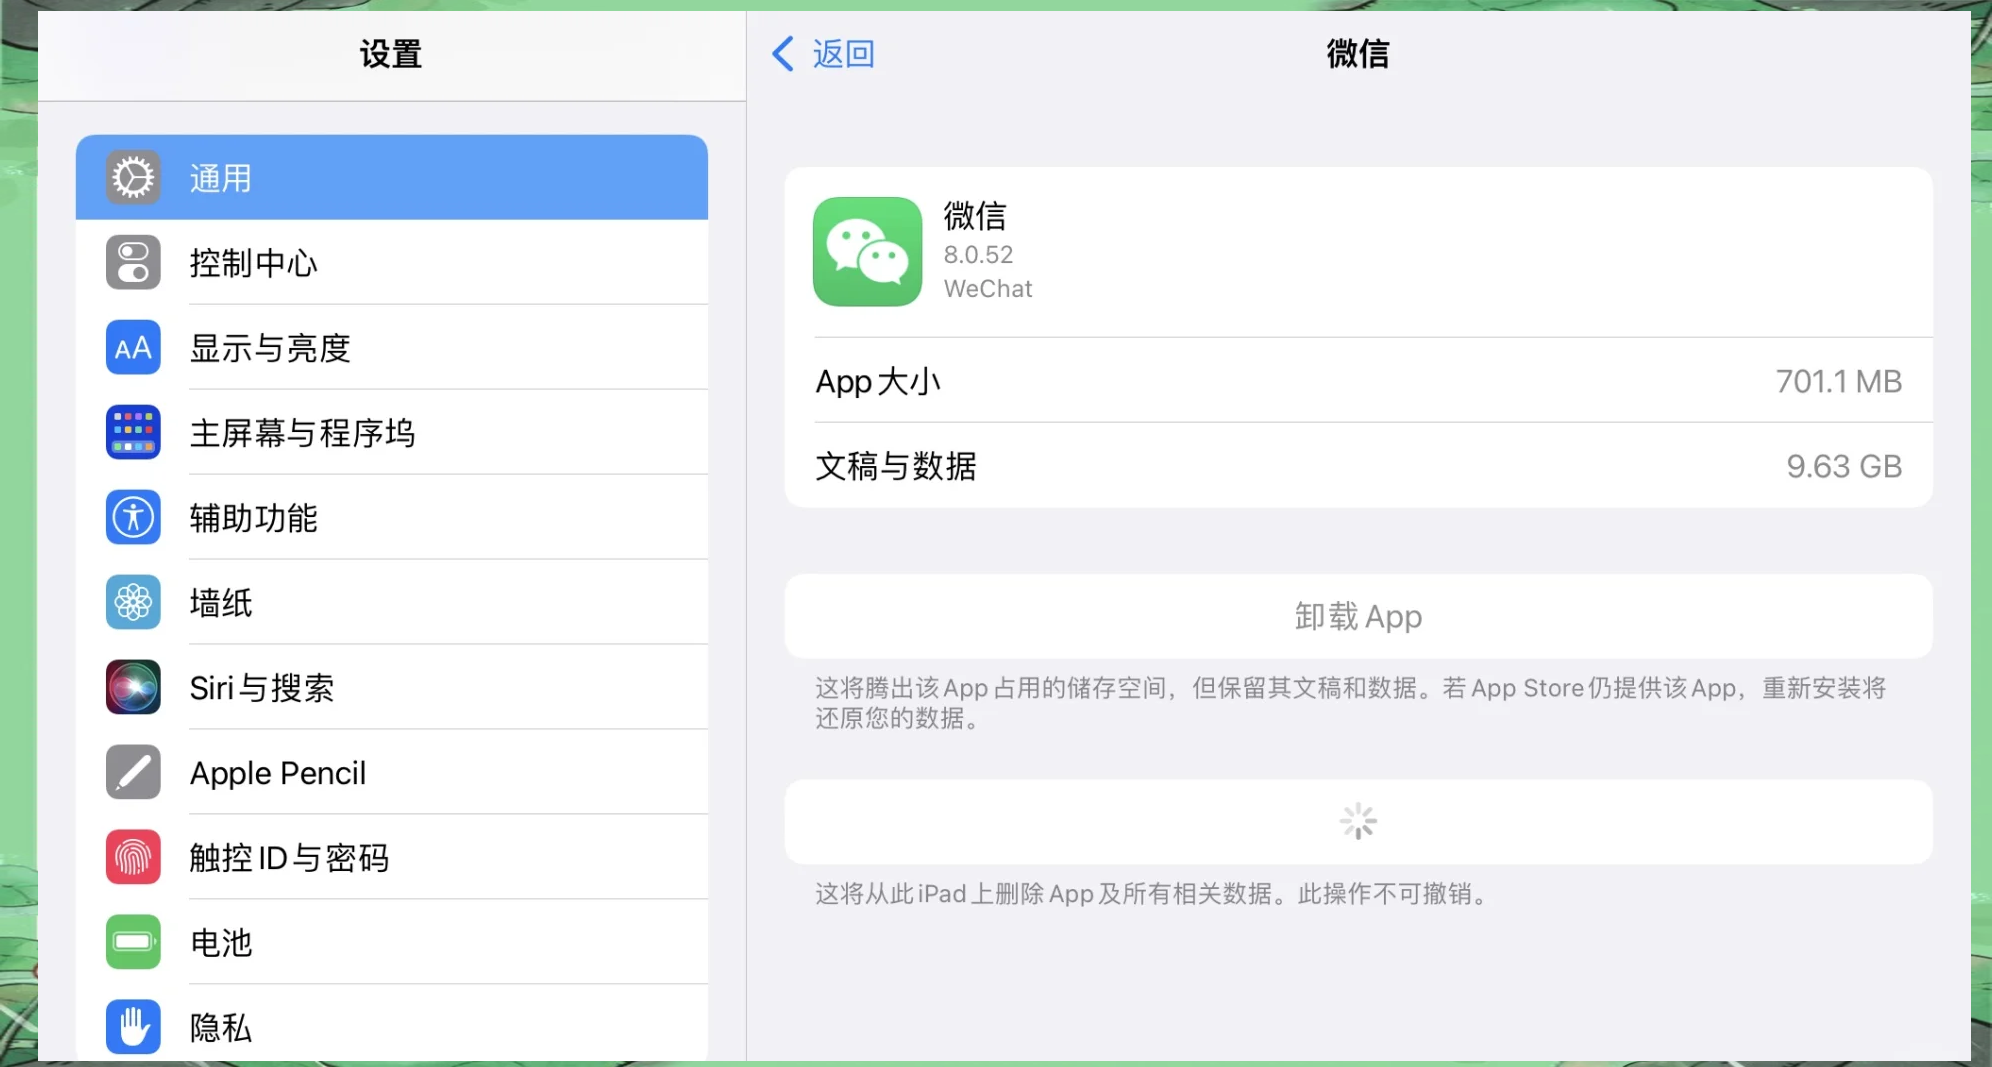Open Siri与搜索 via the Siri icon
Screen dimensions: 1992x1067
click(x=133, y=687)
